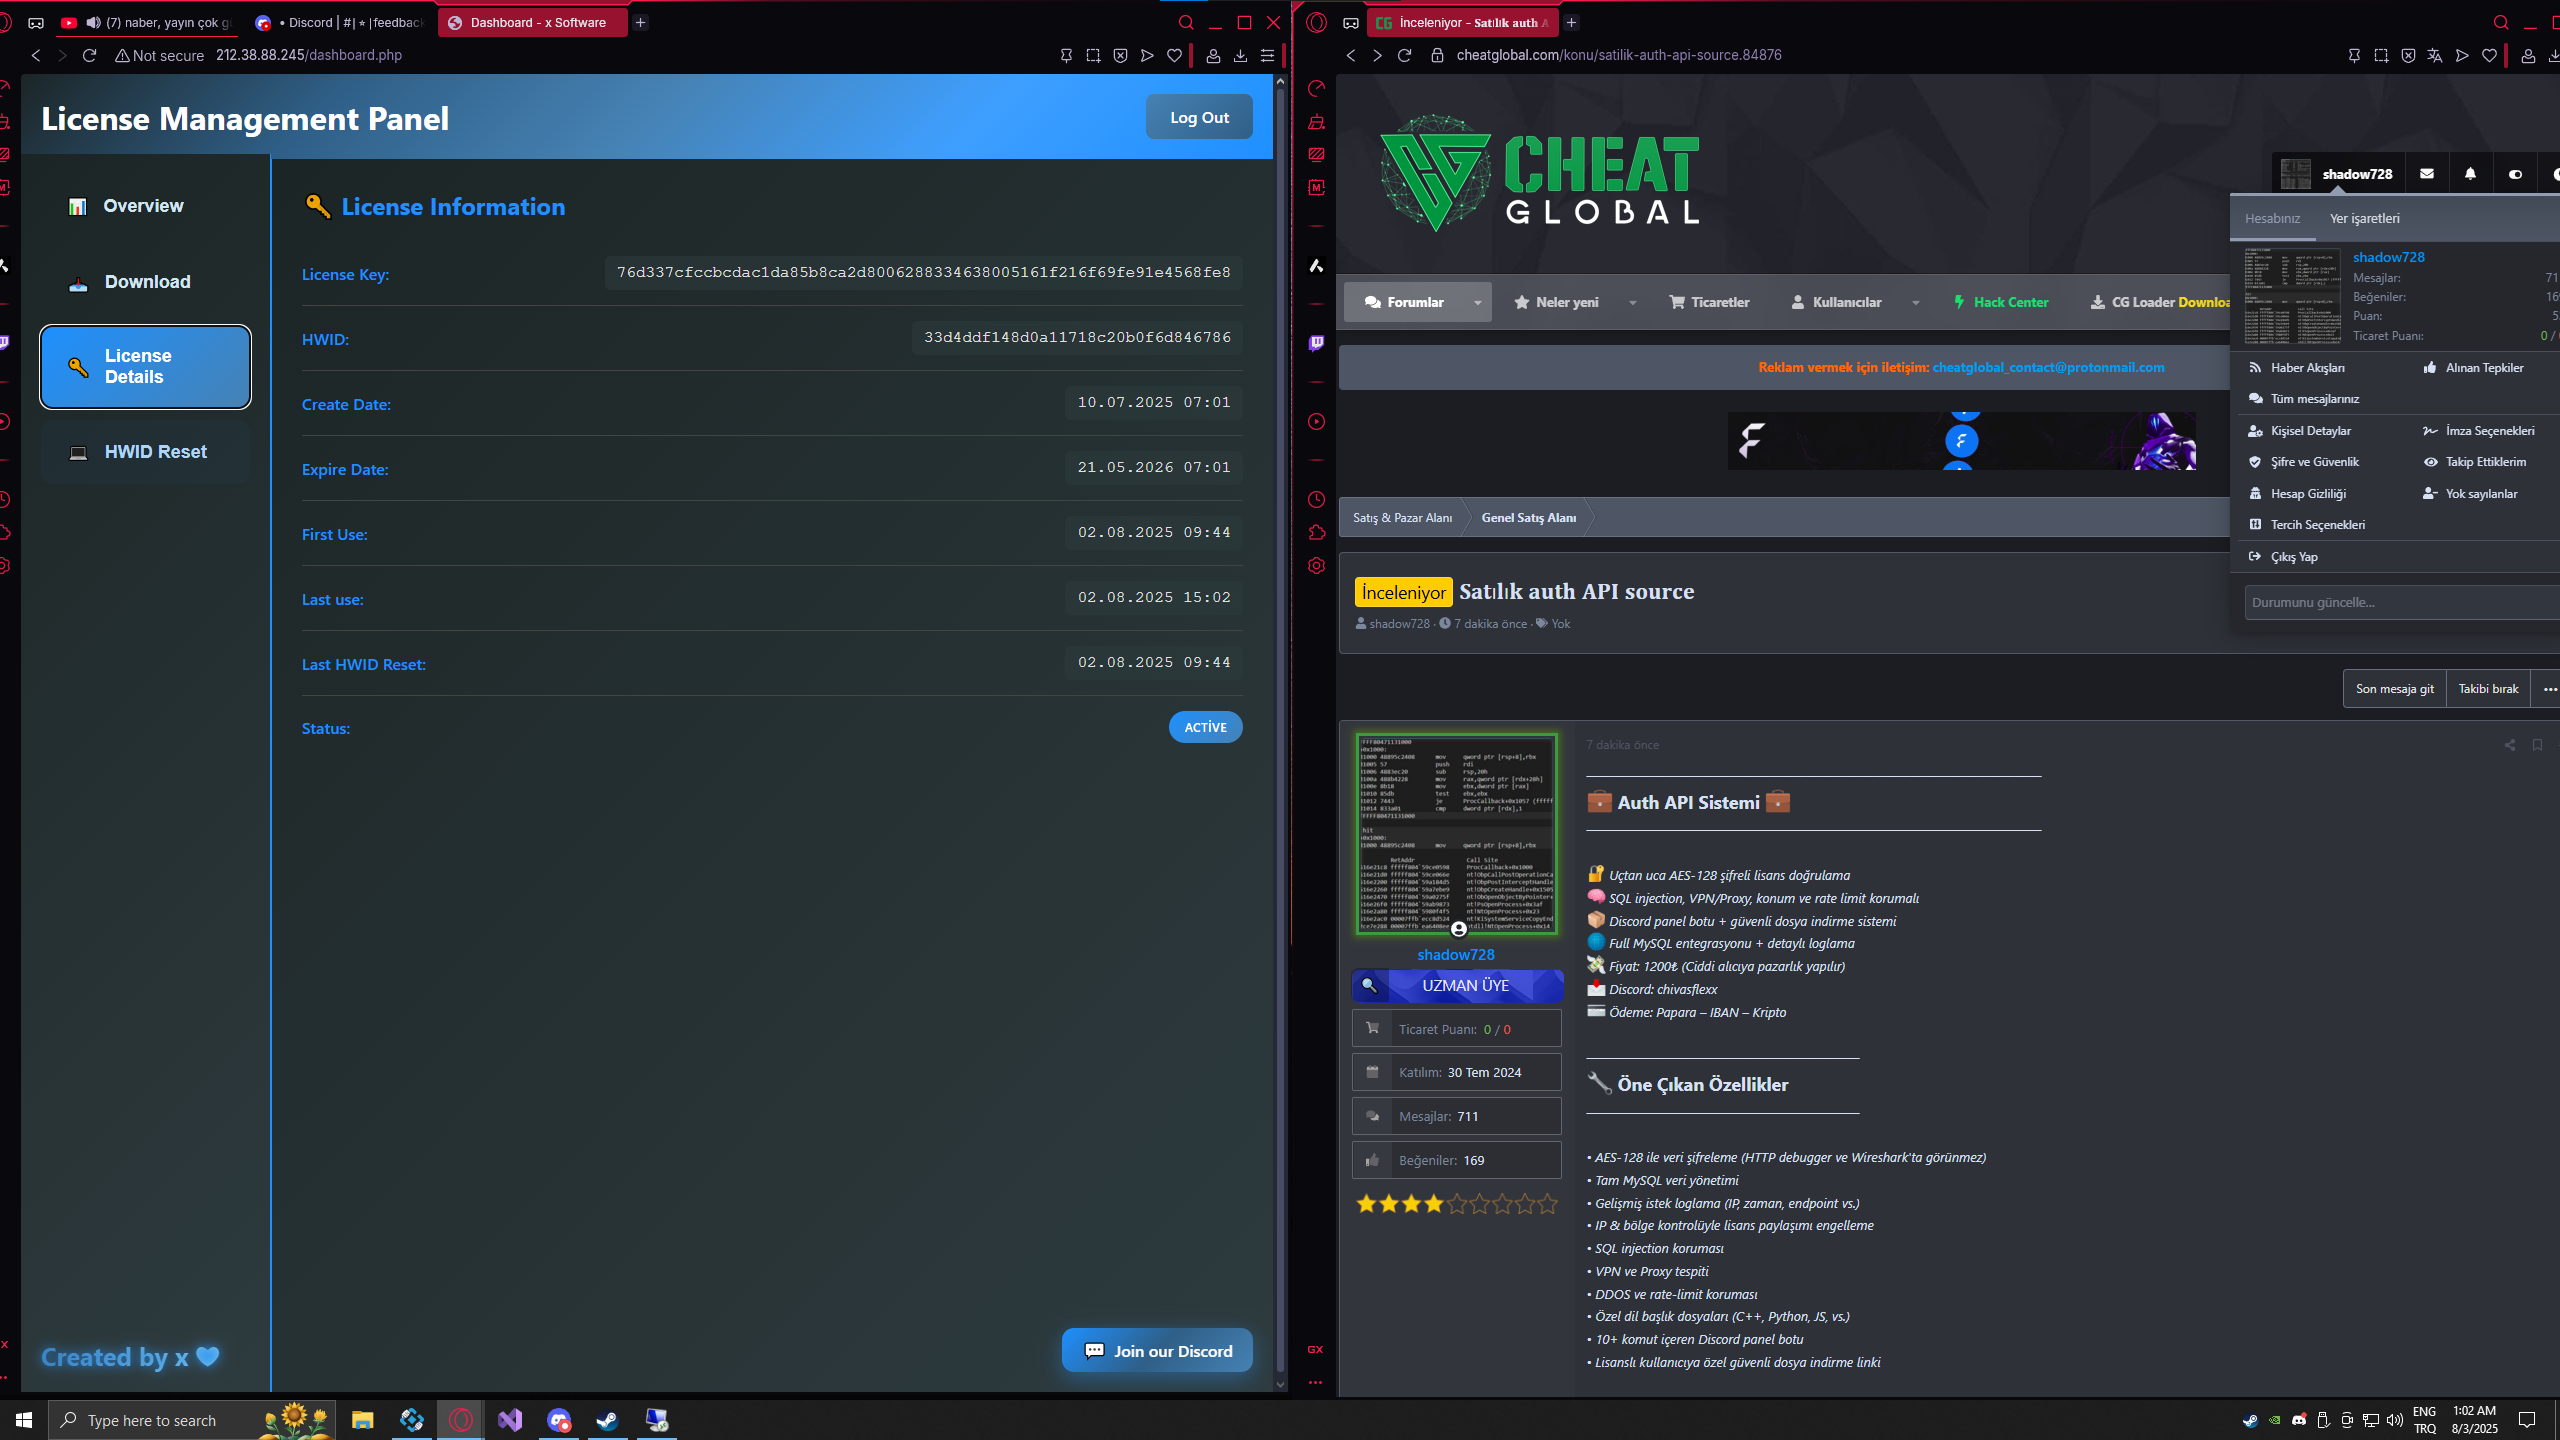This screenshot has width=2560, height=1440.
Task: Click Son mesaja git button
Action: (x=2394, y=689)
